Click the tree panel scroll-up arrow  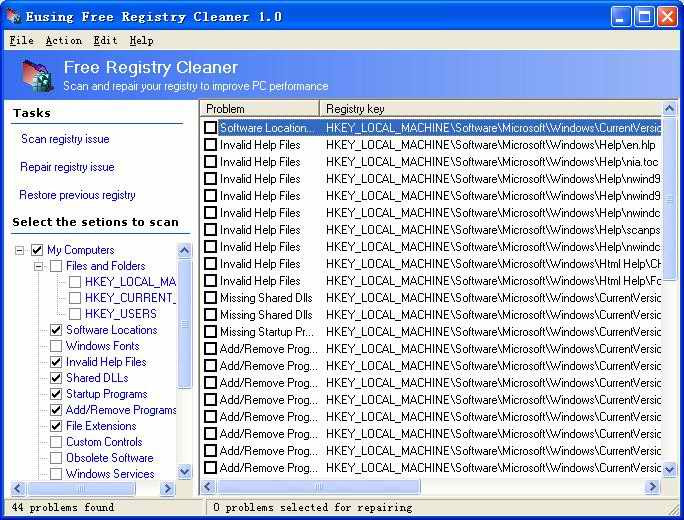tap(184, 250)
